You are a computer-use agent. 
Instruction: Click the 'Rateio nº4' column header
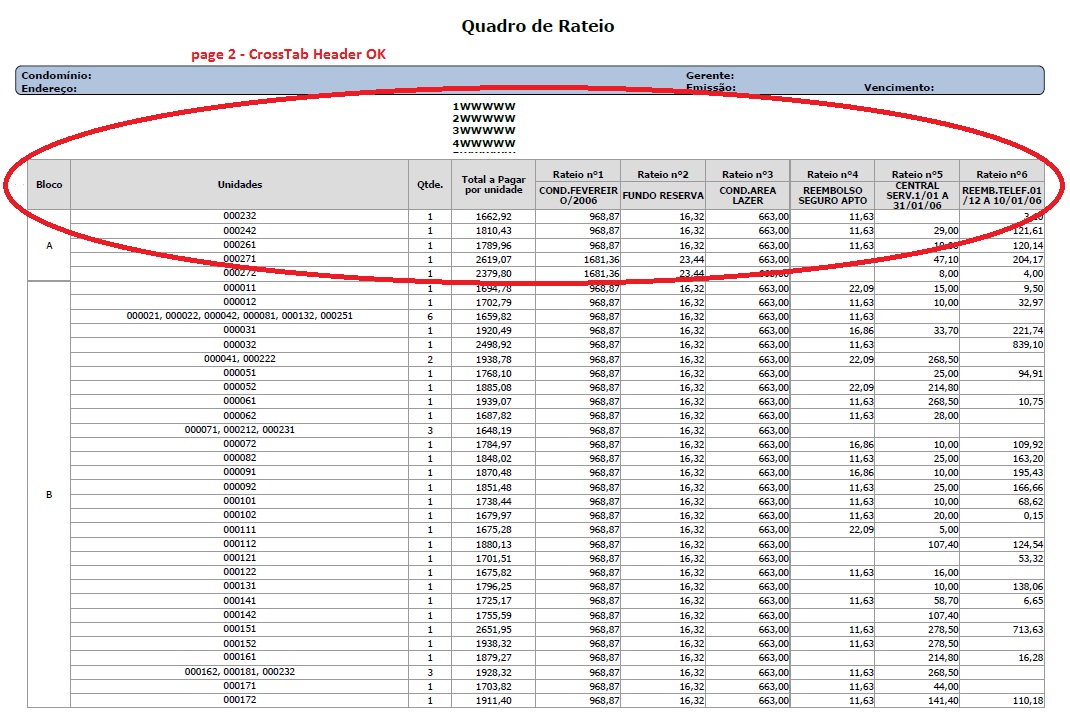(x=833, y=174)
